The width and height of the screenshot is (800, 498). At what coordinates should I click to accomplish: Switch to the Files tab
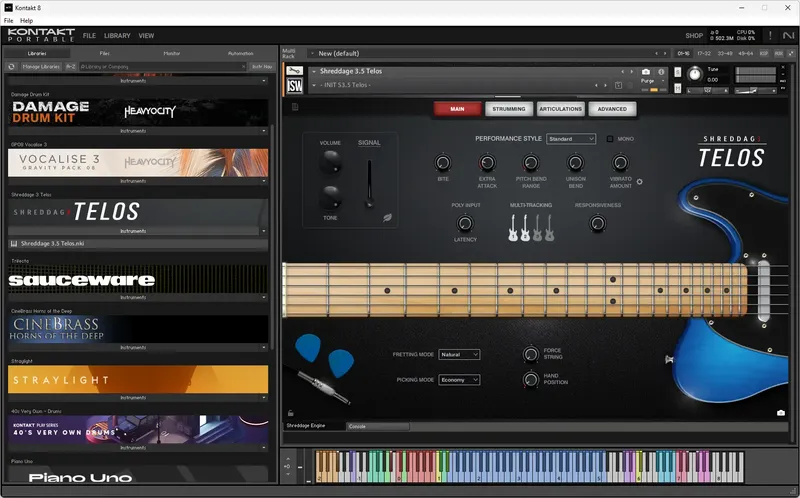tap(105, 53)
